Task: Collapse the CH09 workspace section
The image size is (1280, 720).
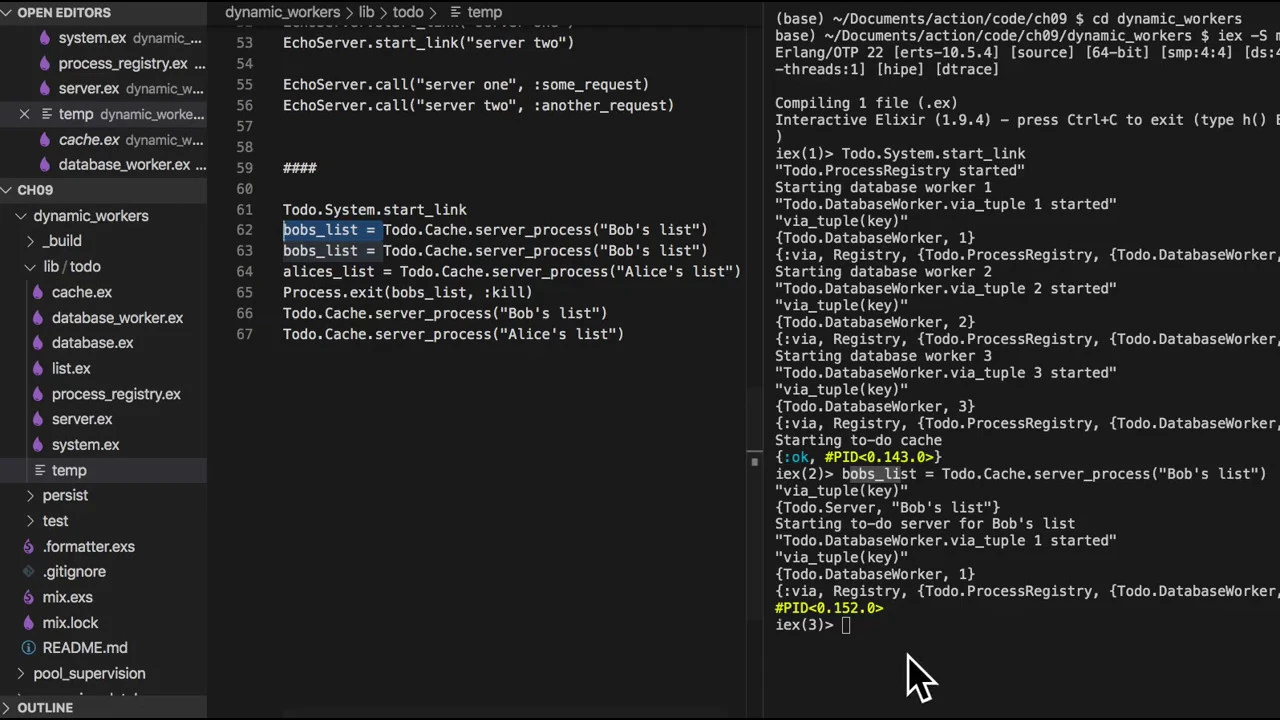Action: [x=7, y=190]
